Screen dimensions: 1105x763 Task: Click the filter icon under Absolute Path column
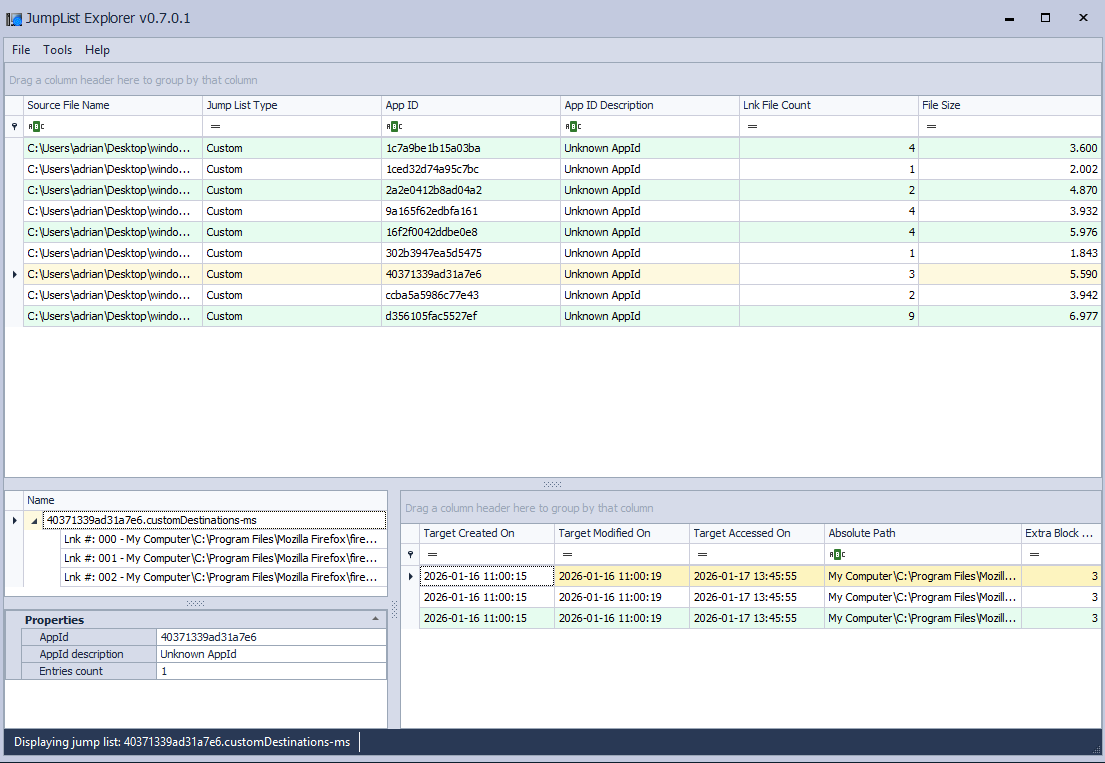click(x=837, y=554)
